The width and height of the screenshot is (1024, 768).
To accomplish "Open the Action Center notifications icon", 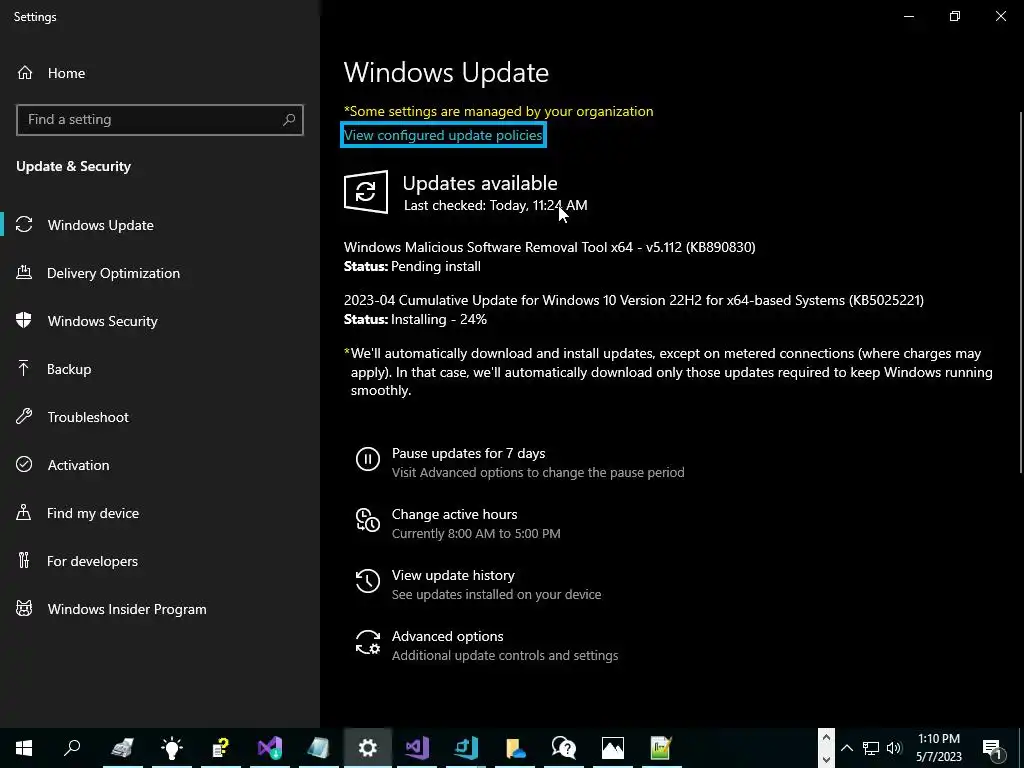I will [x=993, y=748].
